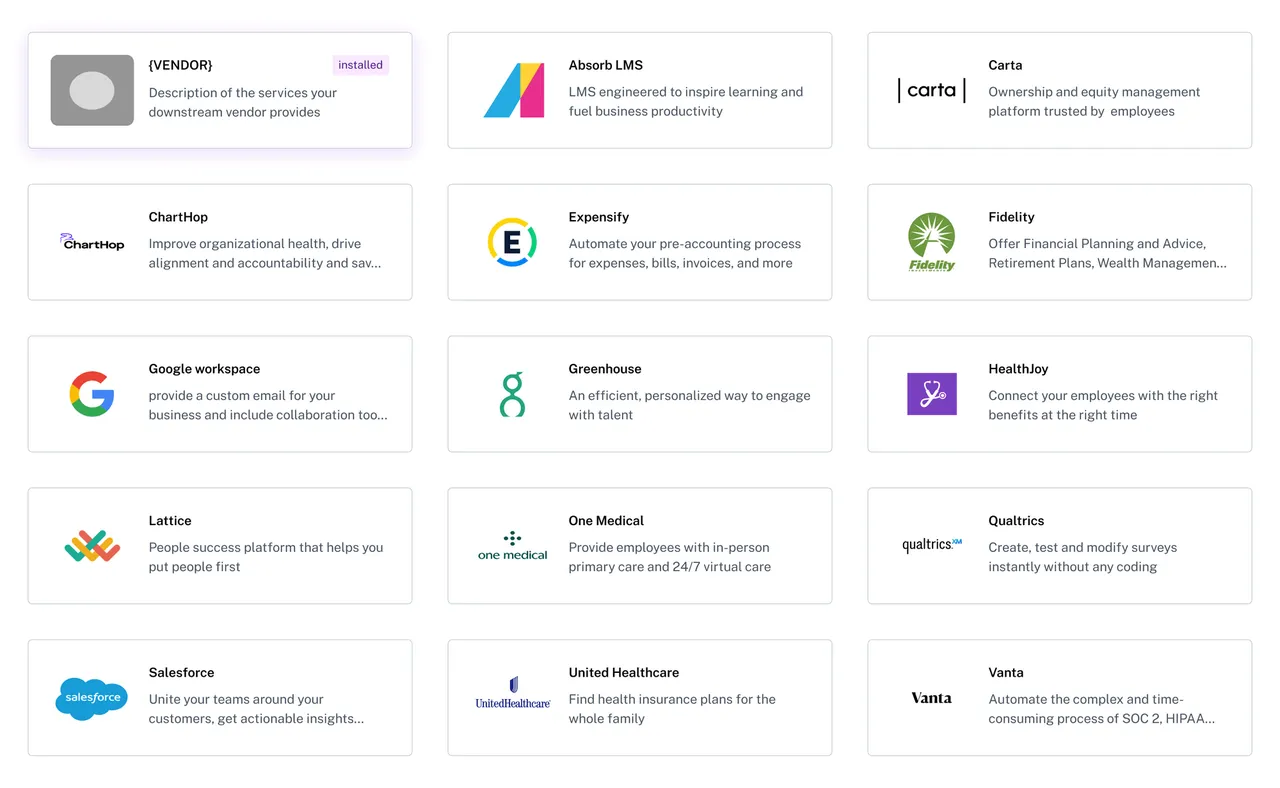This screenshot has width=1280, height=788.
Task: Click "An efficient, personalized way" description
Action: point(689,405)
